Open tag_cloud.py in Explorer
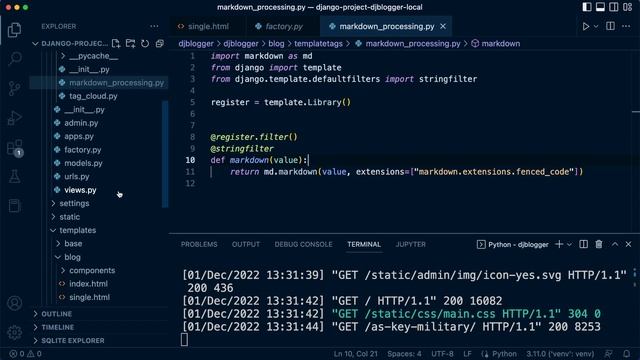Screen dimensions: 640x360 coord(93,96)
